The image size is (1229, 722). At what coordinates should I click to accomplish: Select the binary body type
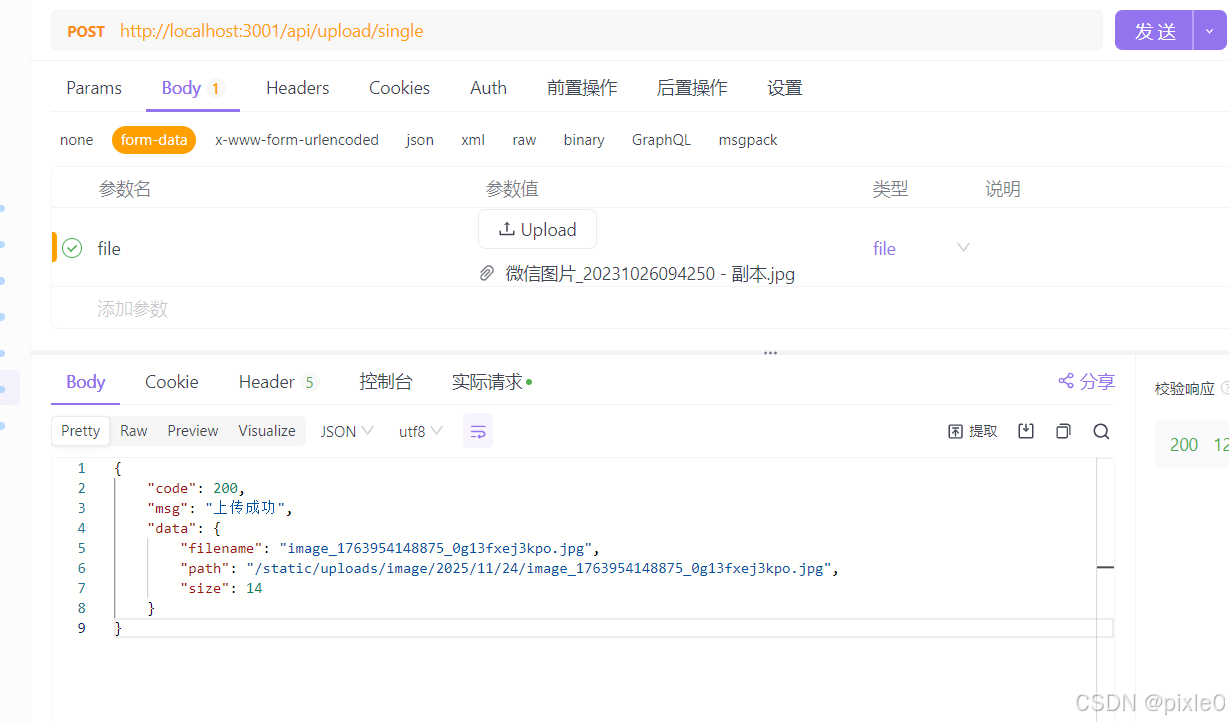(584, 140)
